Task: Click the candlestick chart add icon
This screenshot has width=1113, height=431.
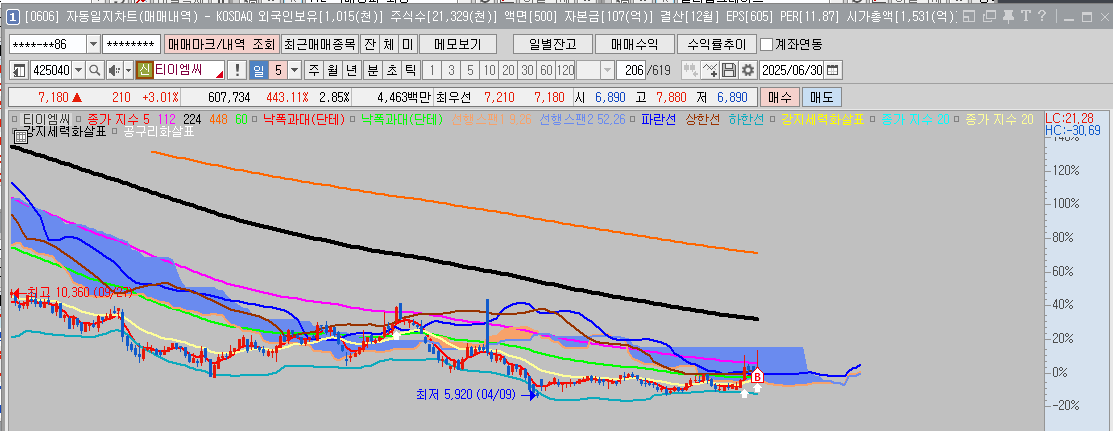Action: click(x=691, y=70)
